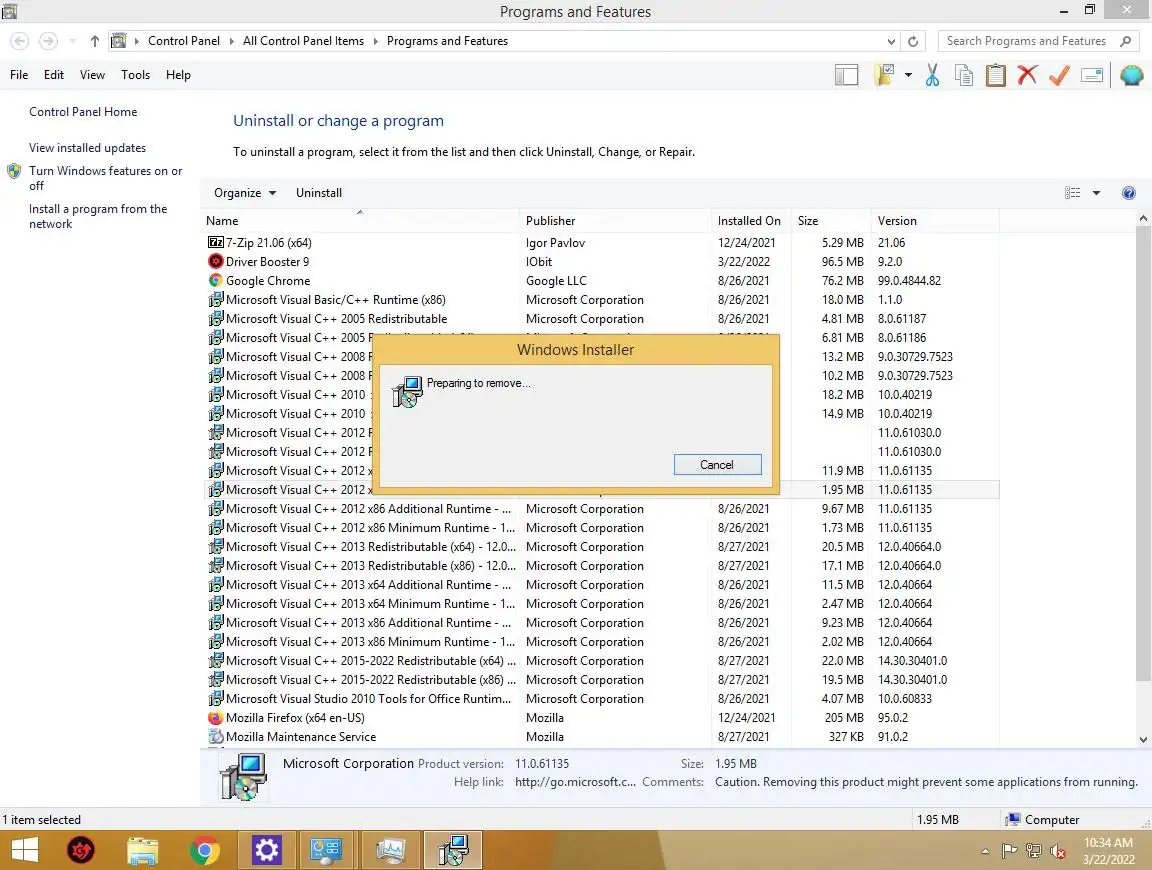The width and height of the screenshot is (1152, 870).
Task: Select 7-Zip 21.06 (x64) entry
Action: pos(600,242)
